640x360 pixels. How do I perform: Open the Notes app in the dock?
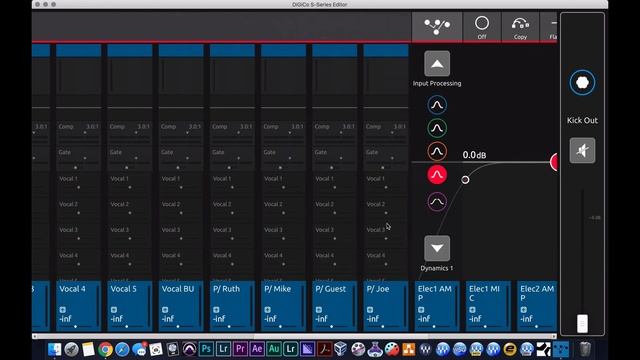pos(88,349)
